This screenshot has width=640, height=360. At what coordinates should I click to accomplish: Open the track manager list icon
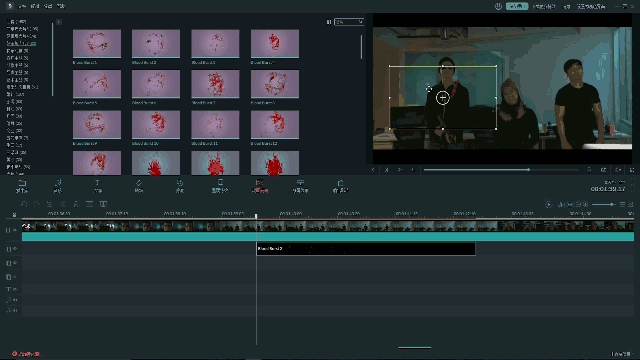[x=622, y=204]
